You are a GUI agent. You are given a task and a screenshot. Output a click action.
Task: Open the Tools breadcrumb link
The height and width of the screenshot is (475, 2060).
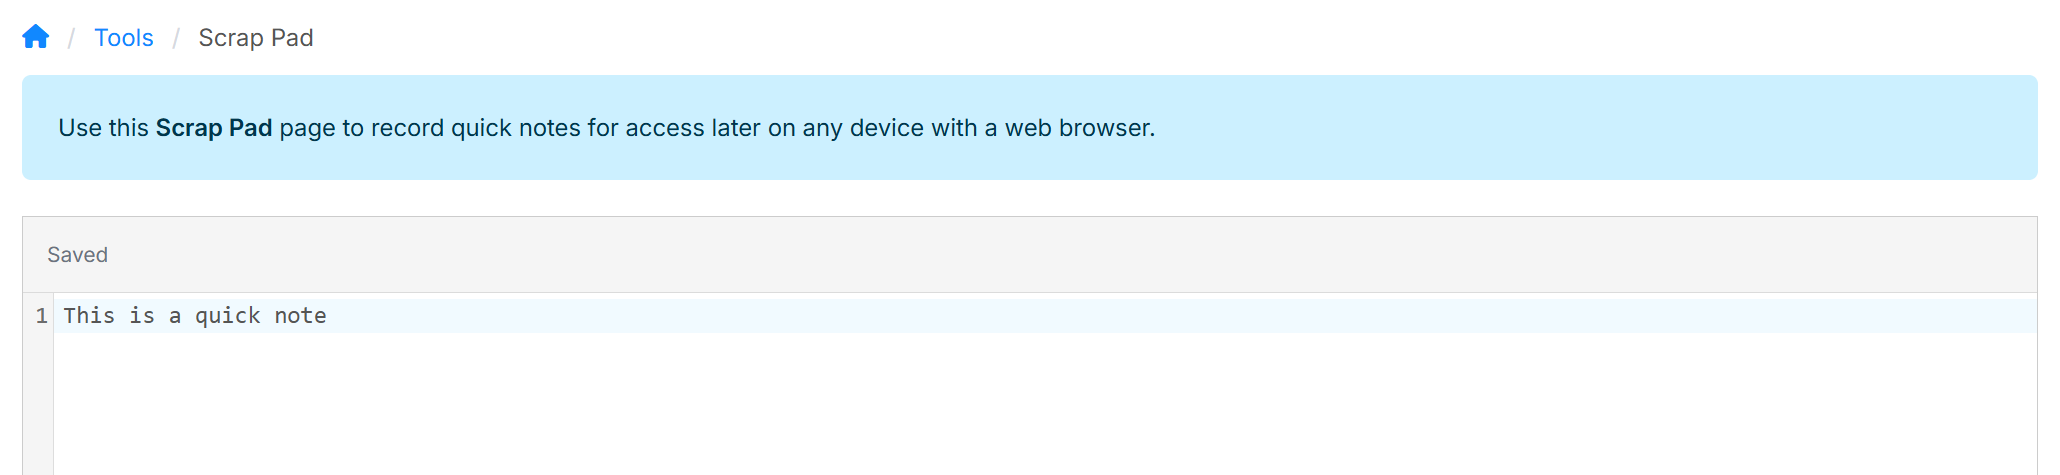pos(123,38)
